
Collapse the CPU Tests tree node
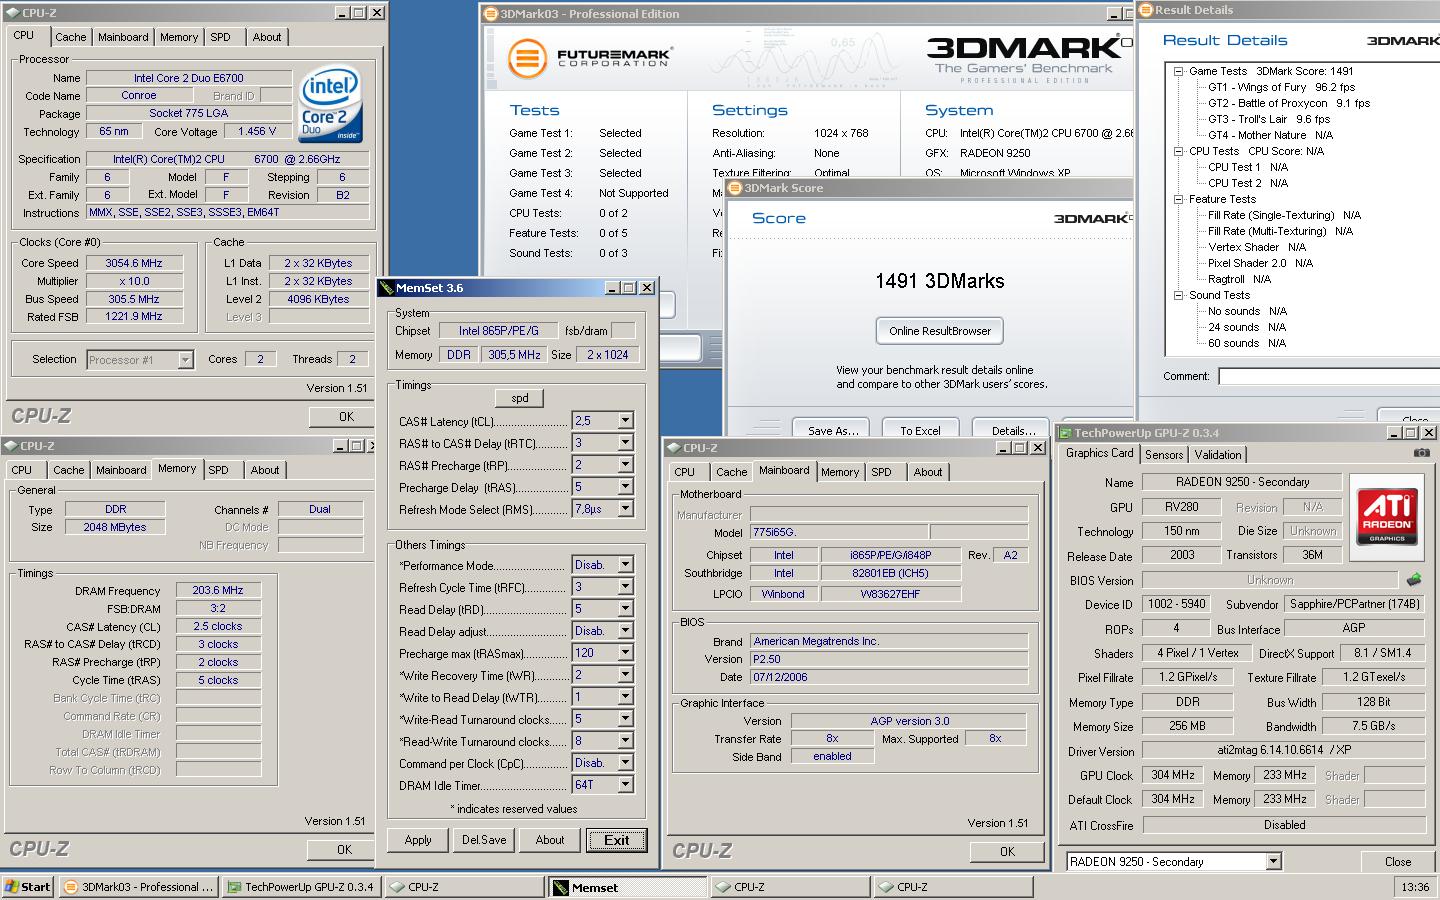point(1179,151)
